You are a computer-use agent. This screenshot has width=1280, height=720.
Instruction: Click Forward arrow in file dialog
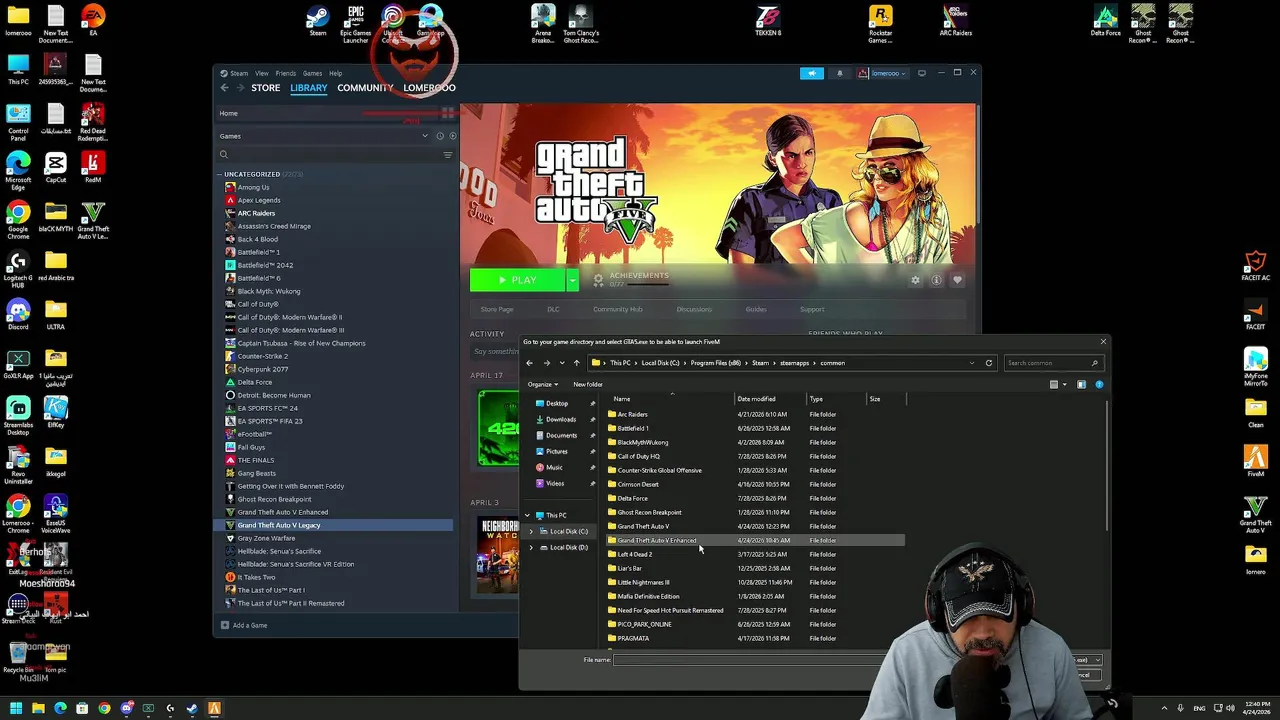[546, 363]
